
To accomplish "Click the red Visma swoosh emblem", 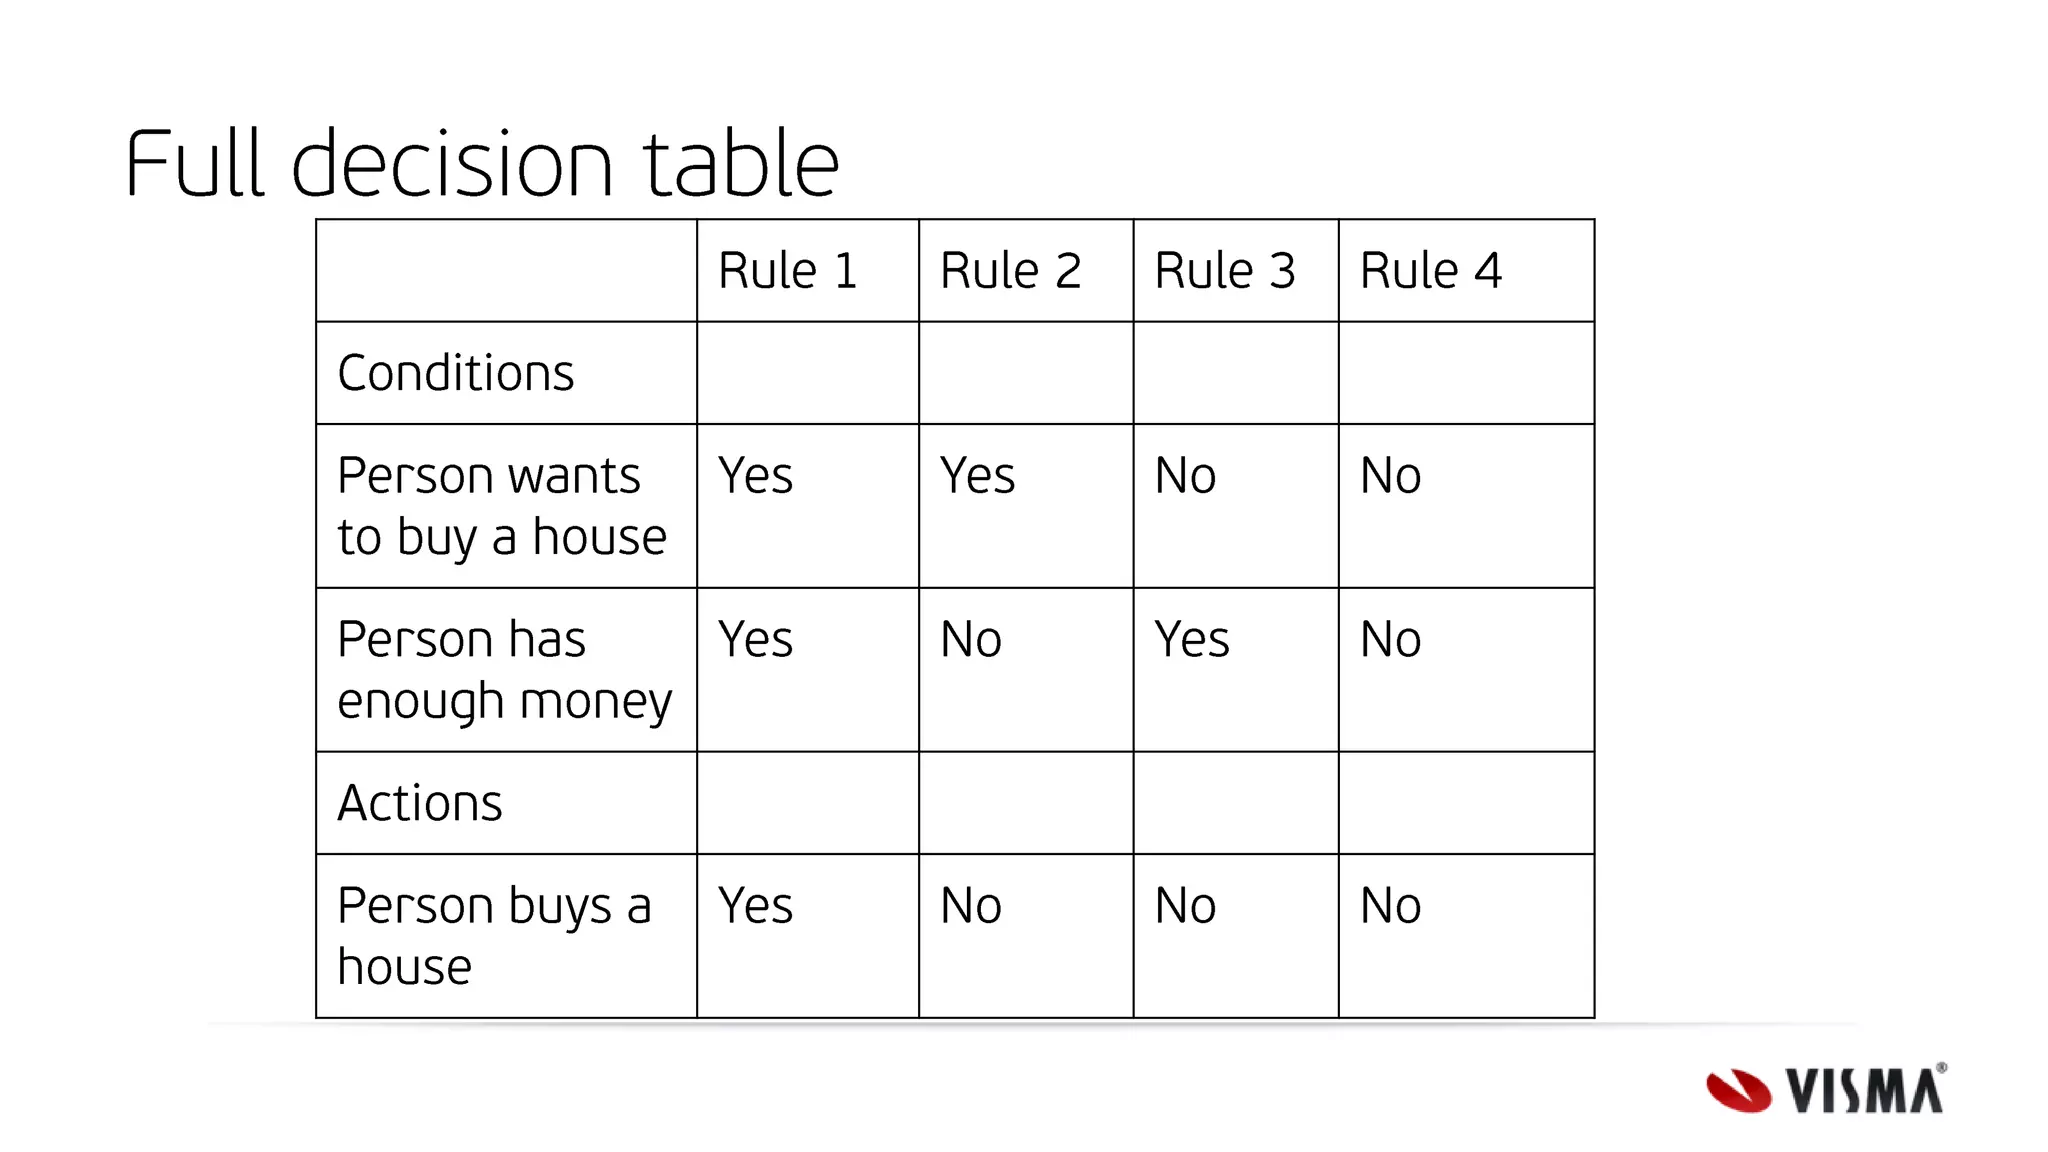I will click(x=1738, y=1091).
